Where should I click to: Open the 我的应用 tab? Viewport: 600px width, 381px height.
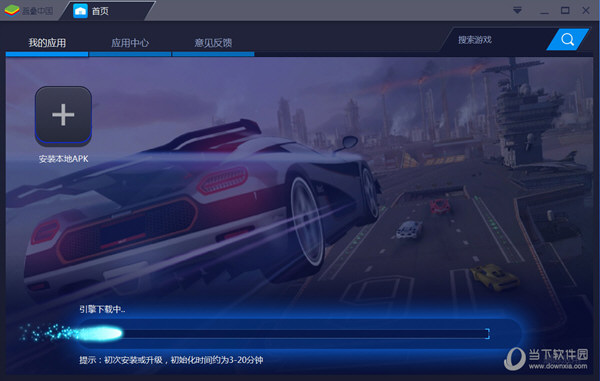(47, 43)
